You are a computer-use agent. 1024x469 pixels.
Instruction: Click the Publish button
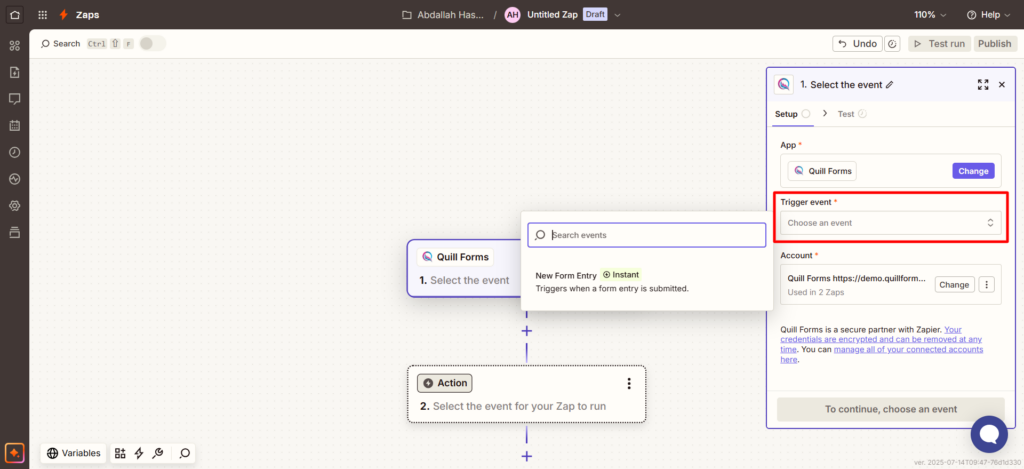(995, 44)
